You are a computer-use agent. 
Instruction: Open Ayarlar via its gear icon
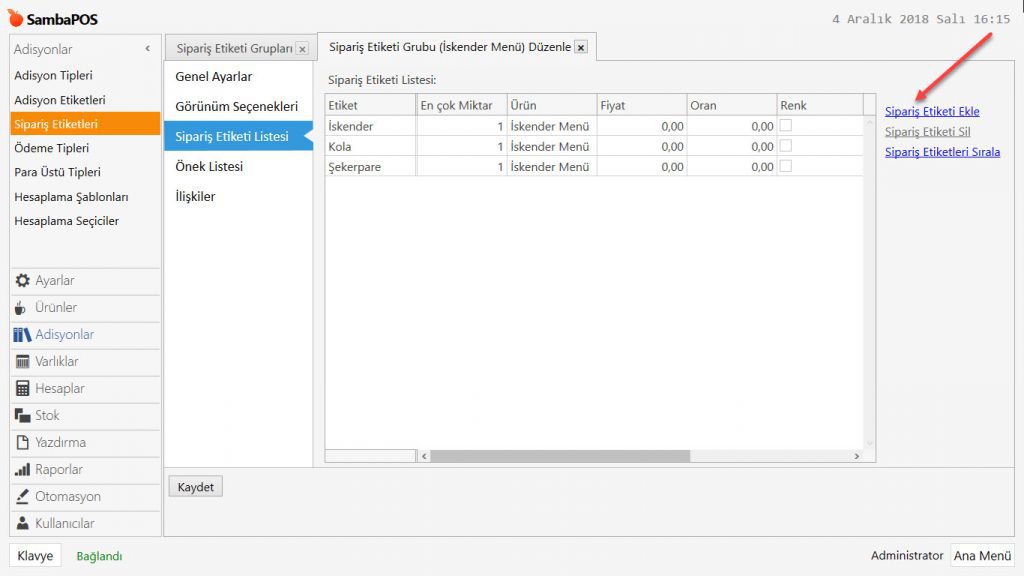22,281
